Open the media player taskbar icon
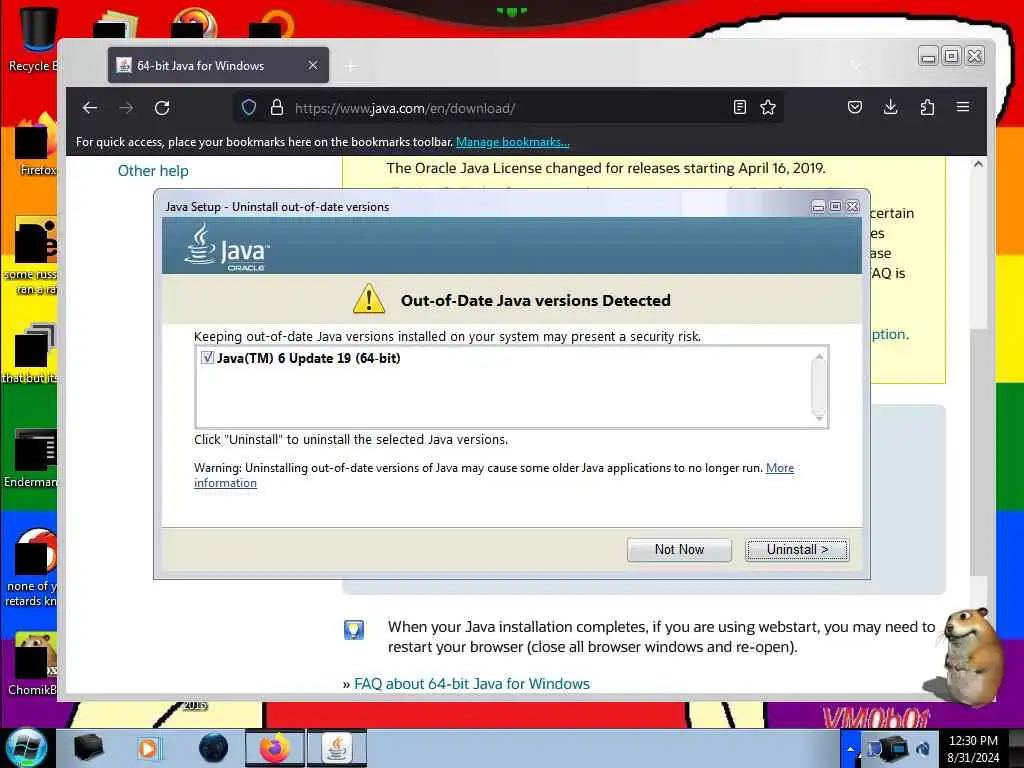 pos(148,748)
